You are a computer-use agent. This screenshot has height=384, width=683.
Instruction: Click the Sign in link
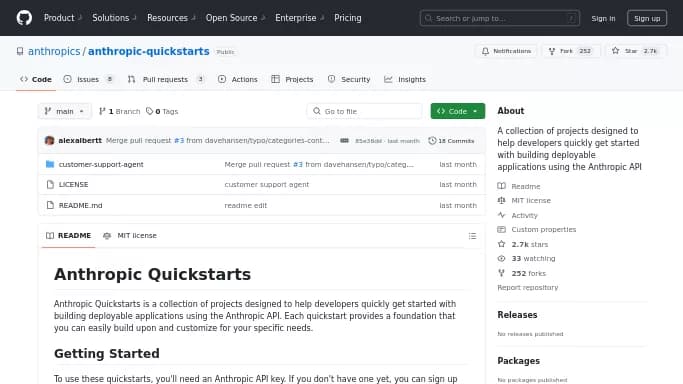(603, 18)
